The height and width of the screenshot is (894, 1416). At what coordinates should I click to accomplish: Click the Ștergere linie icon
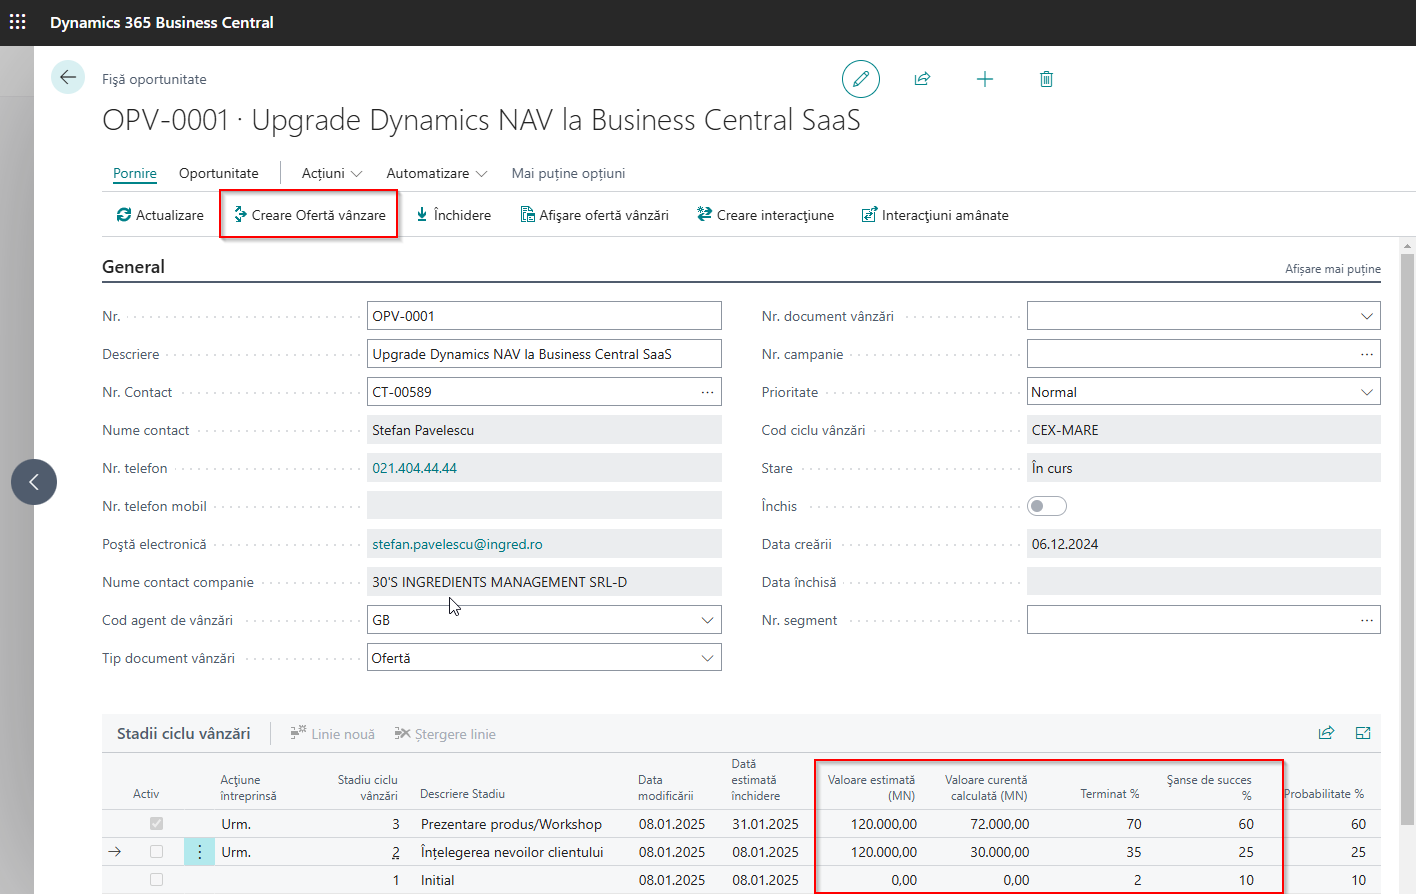(x=402, y=733)
